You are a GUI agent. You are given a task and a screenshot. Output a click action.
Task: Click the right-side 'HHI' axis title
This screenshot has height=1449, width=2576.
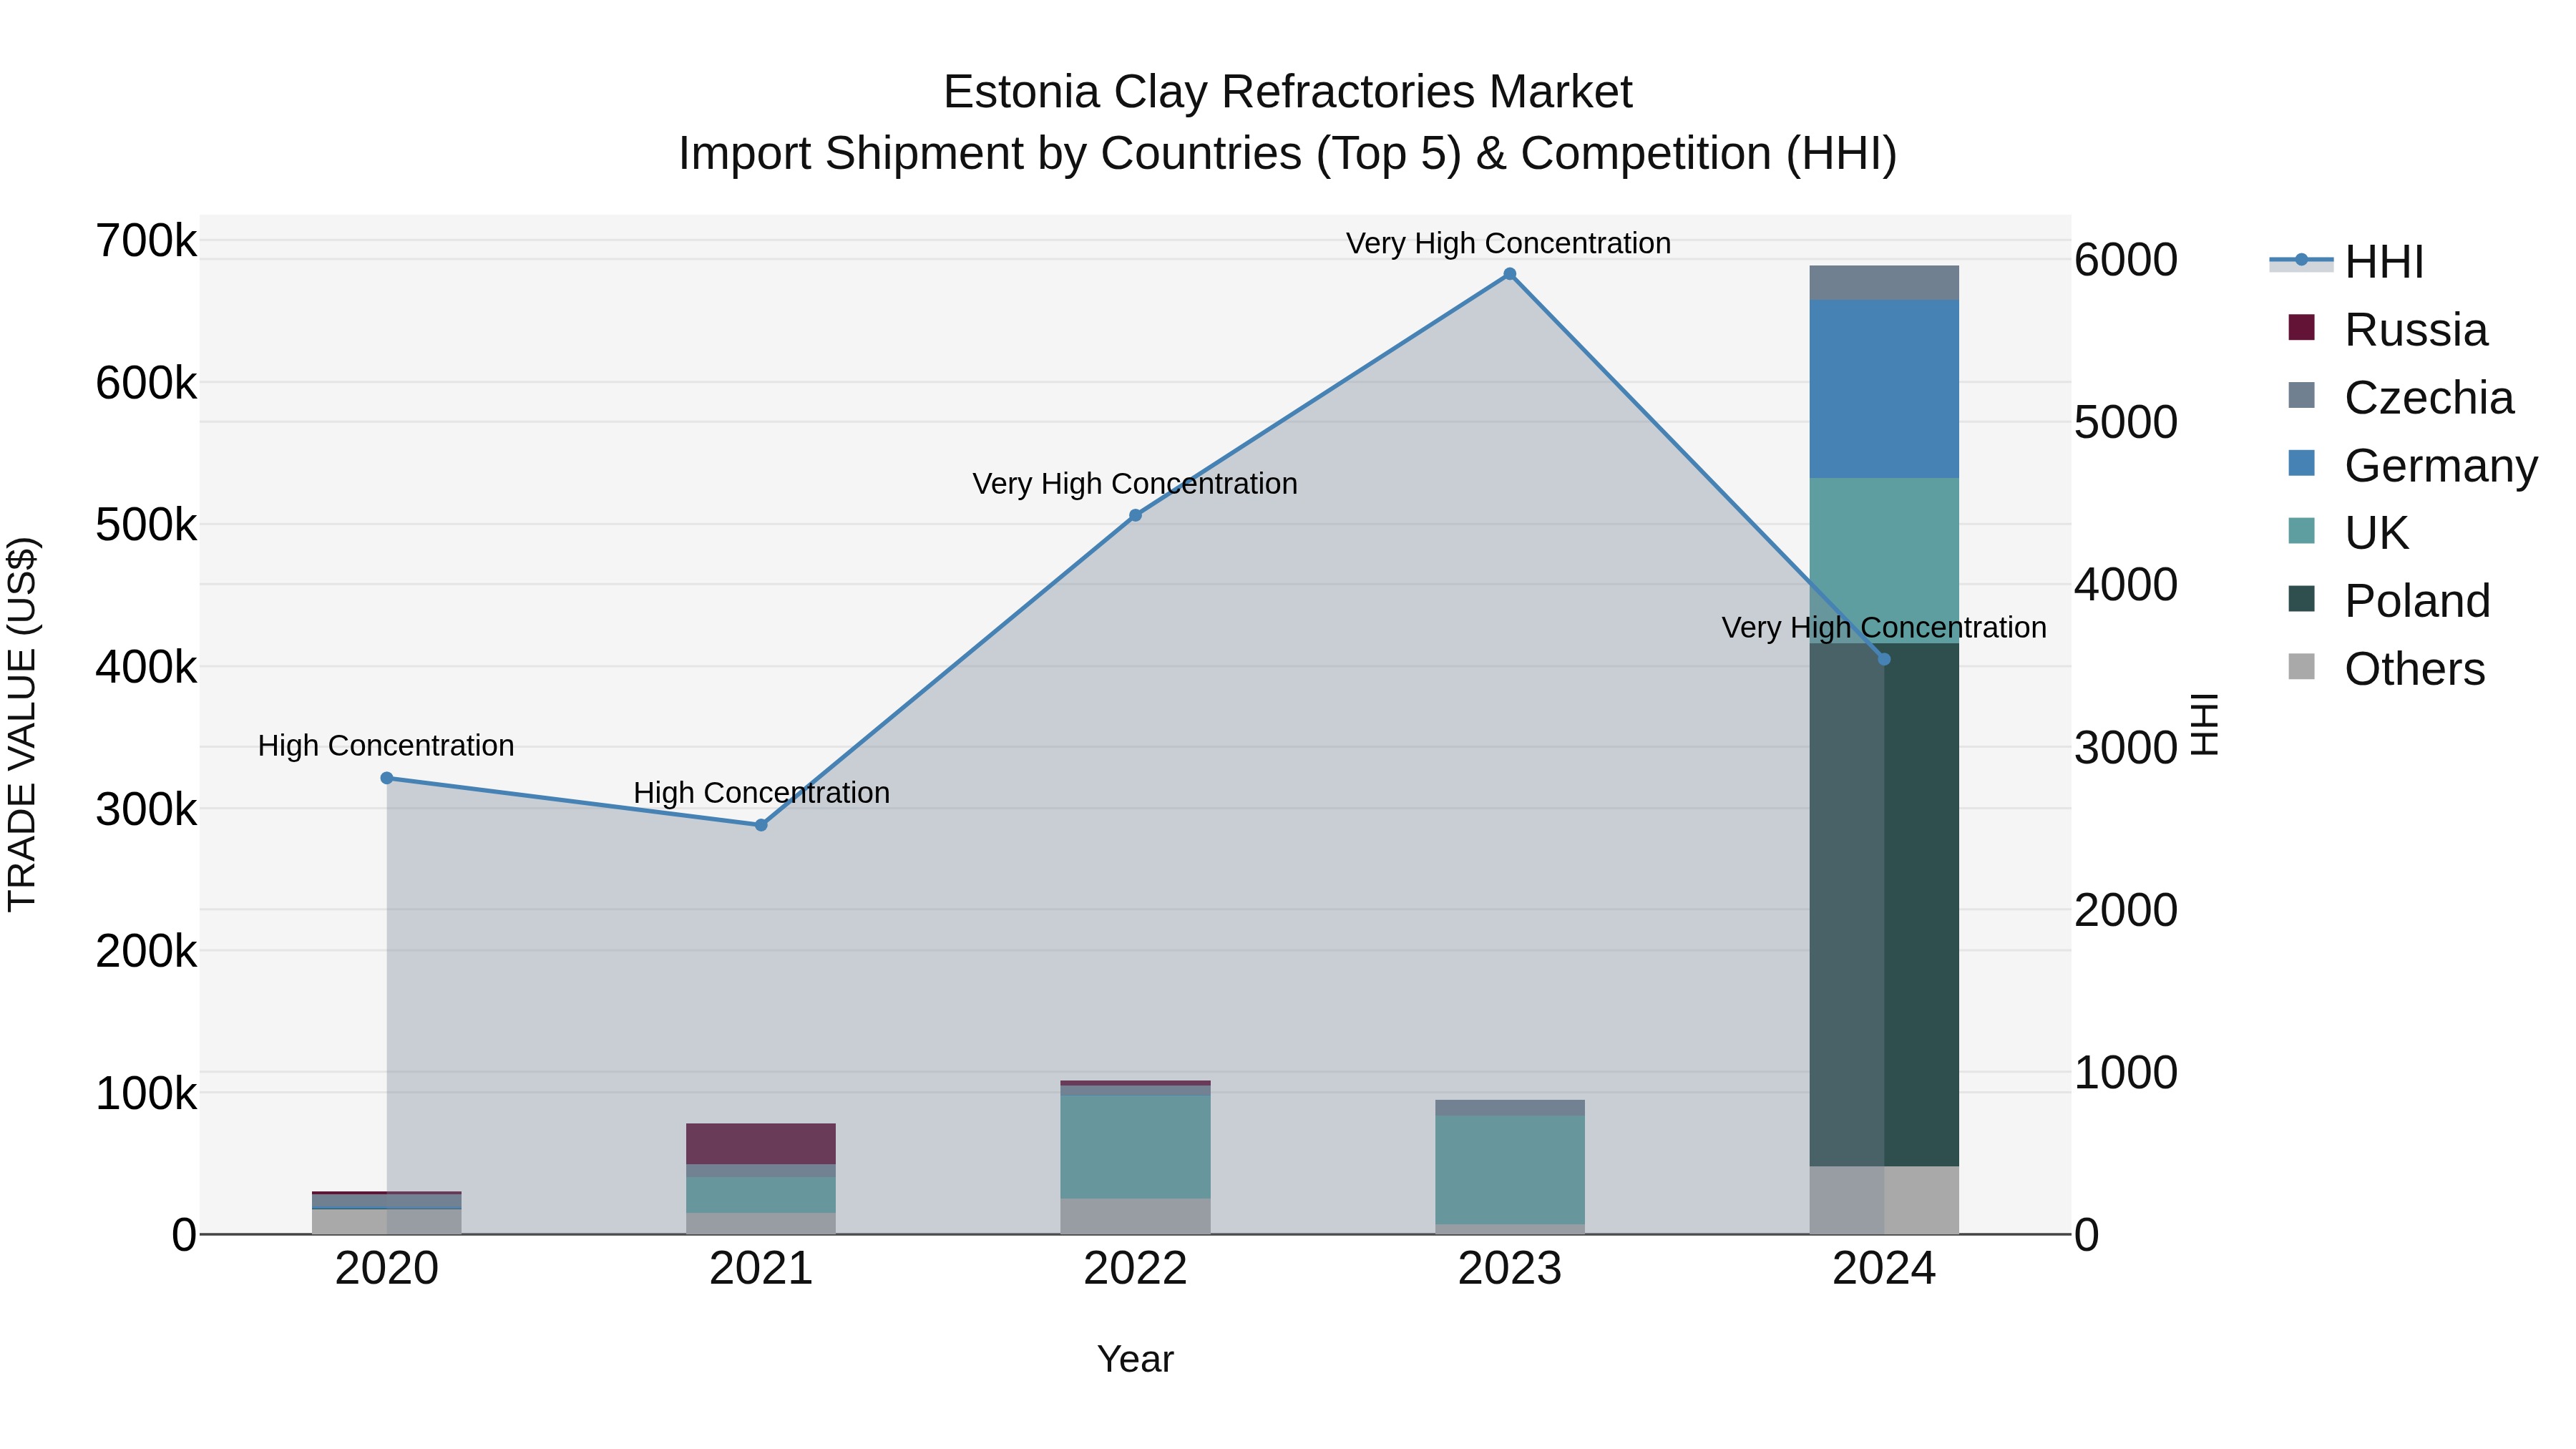(2204, 724)
